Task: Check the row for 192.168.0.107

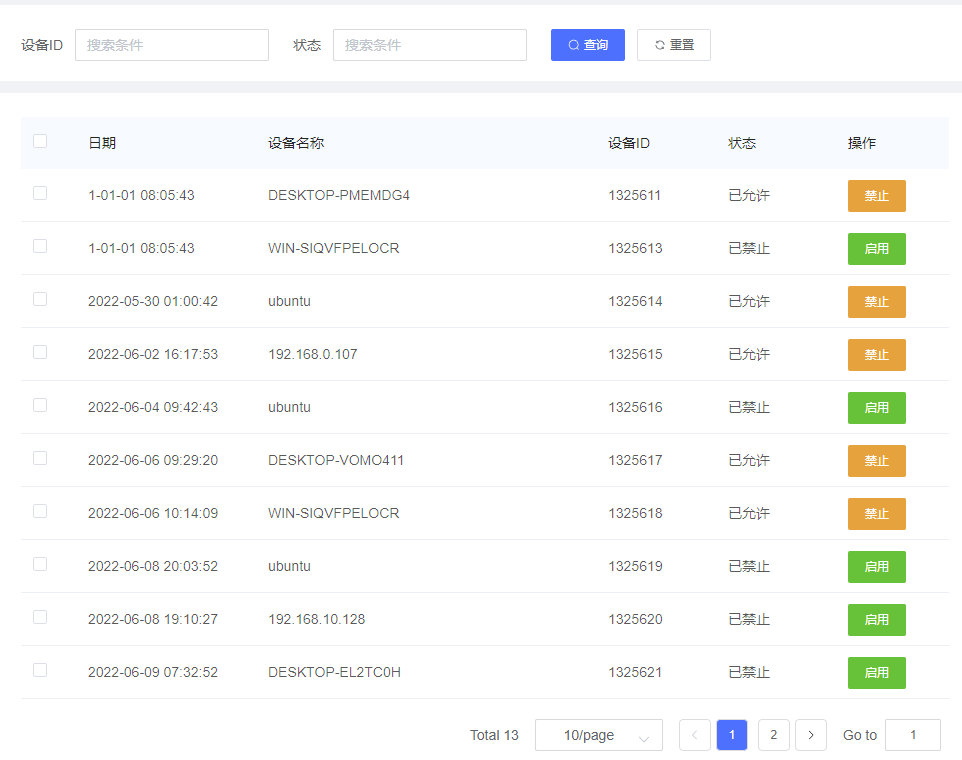Action: (40, 352)
